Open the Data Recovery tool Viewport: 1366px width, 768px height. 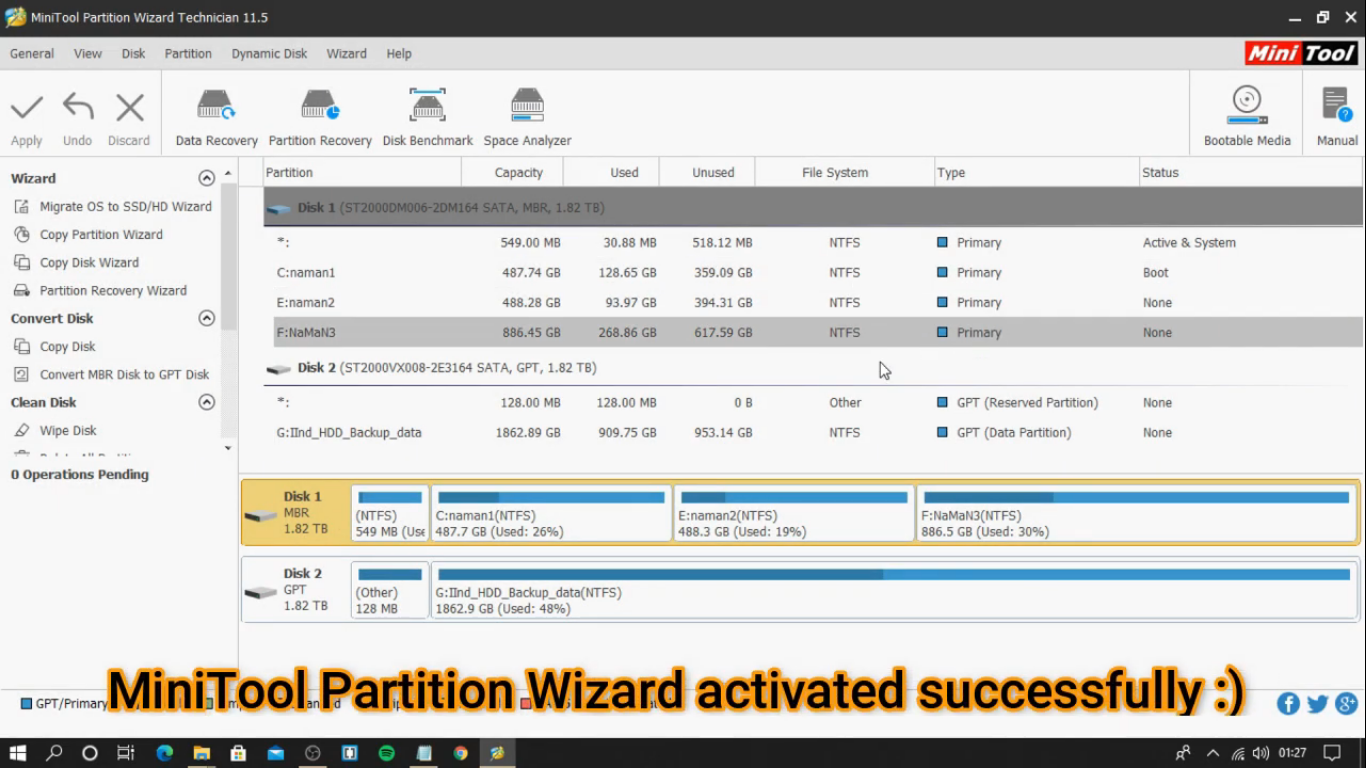point(215,113)
